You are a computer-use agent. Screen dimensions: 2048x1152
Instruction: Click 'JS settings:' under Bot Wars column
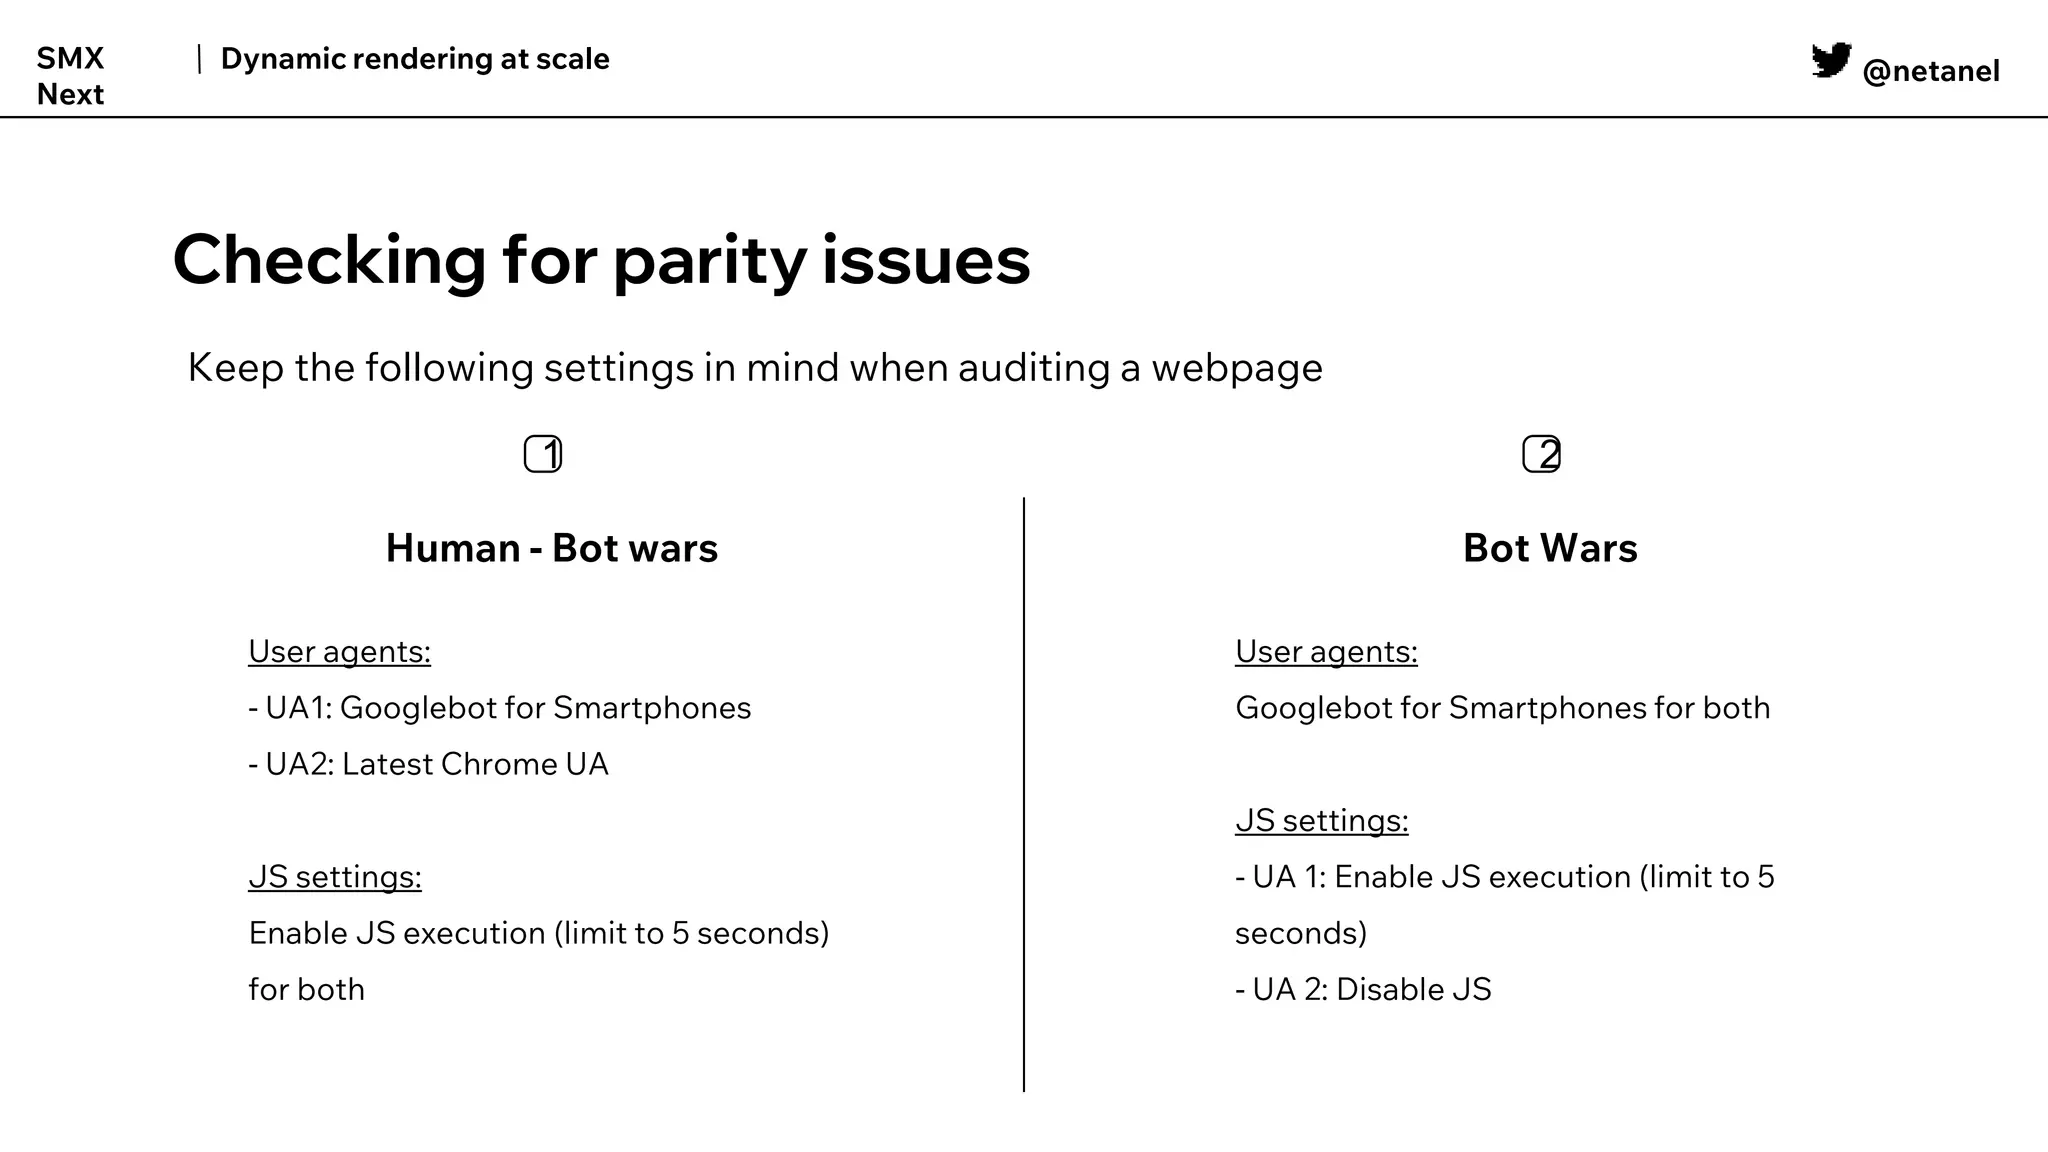[1322, 821]
